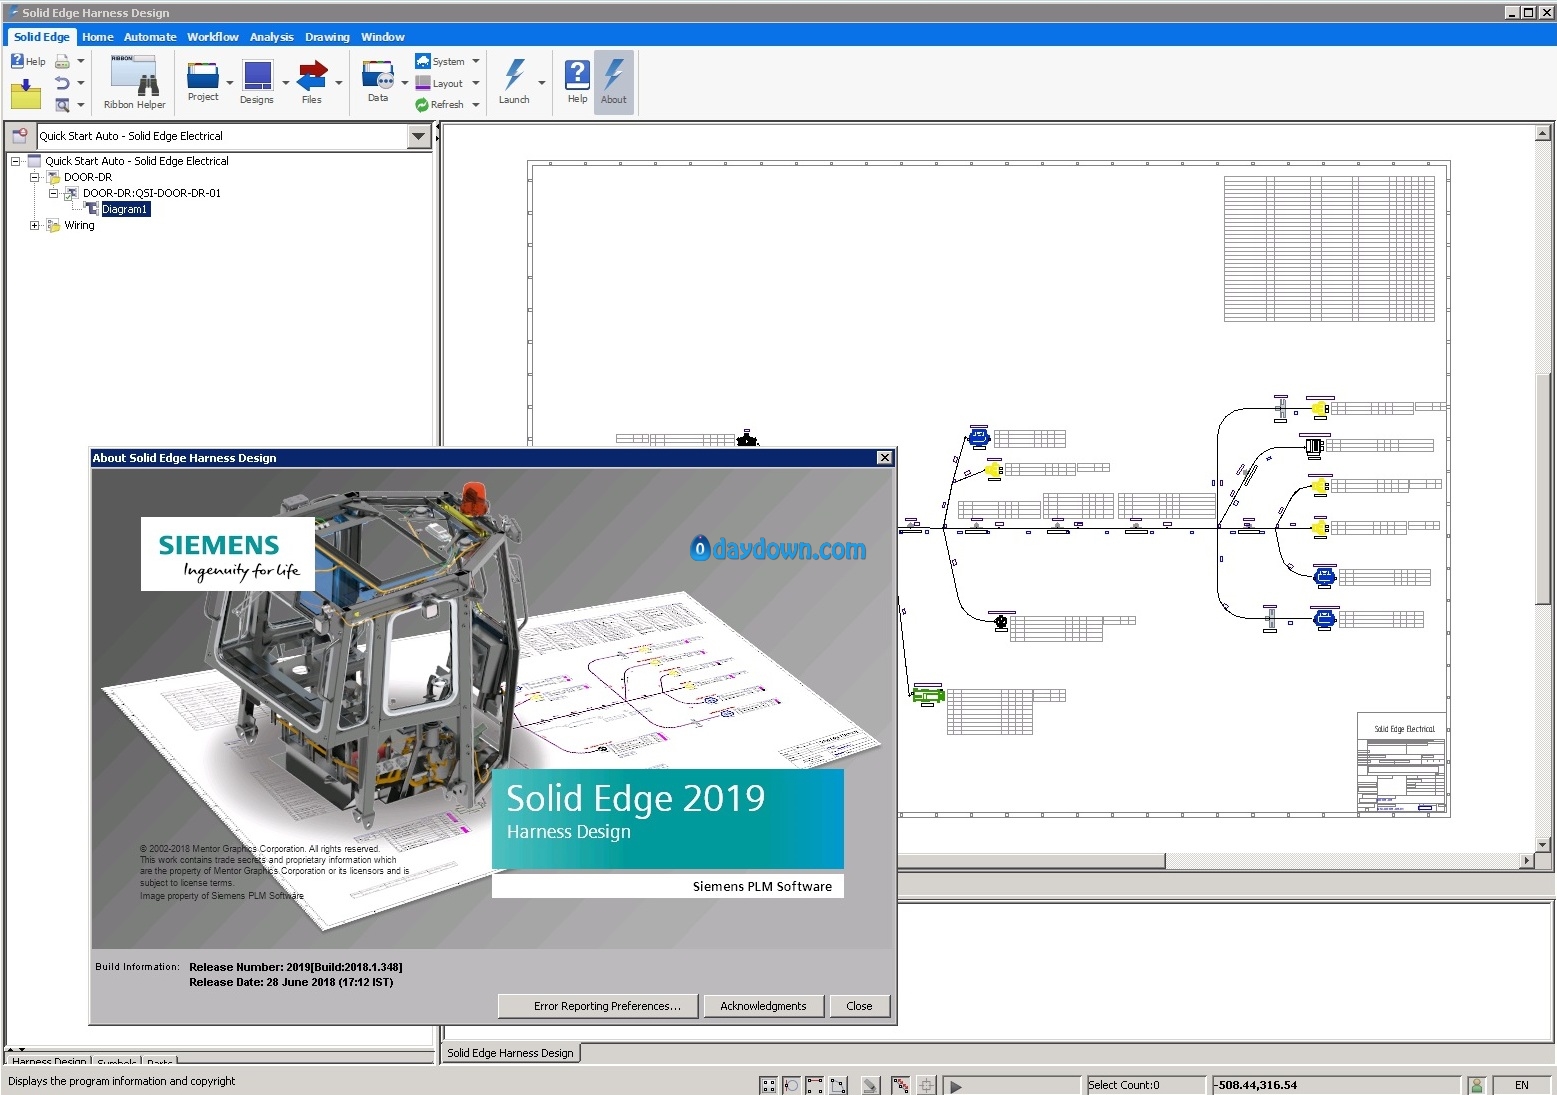Click the Solid Edge Electrical title block
The width and height of the screenshot is (1557, 1095).
point(1402,762)
